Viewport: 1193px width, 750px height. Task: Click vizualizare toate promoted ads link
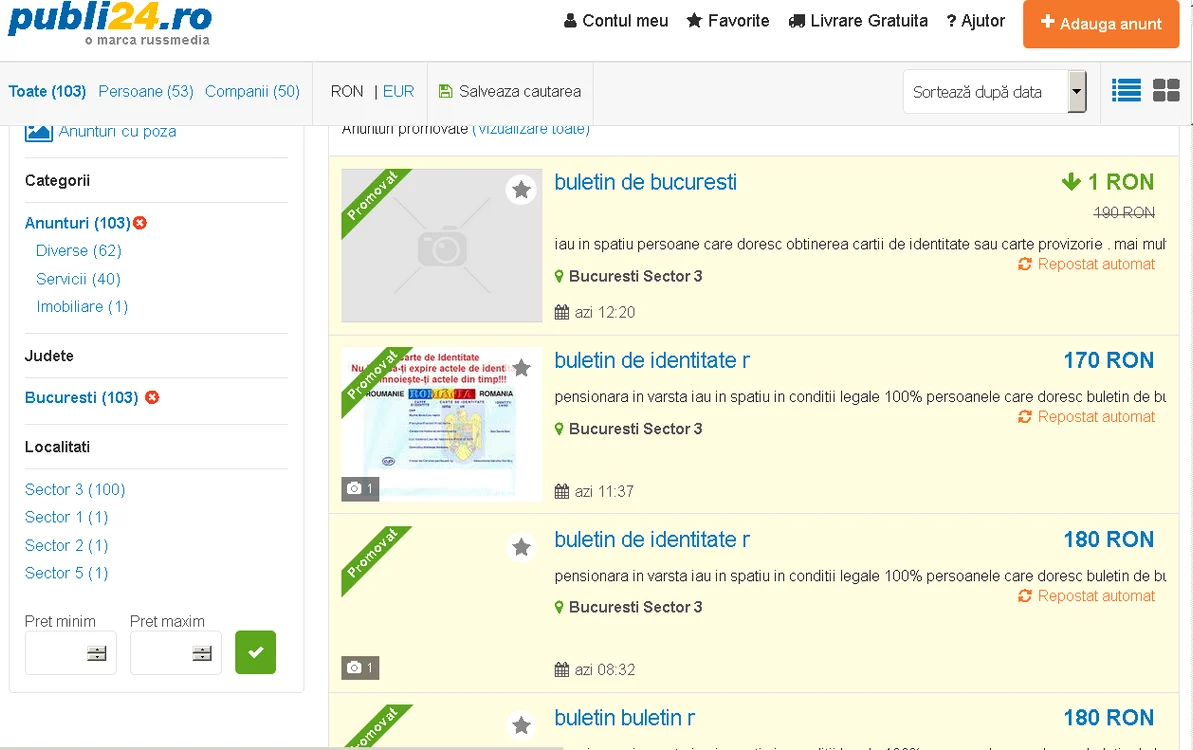(531, 129)
